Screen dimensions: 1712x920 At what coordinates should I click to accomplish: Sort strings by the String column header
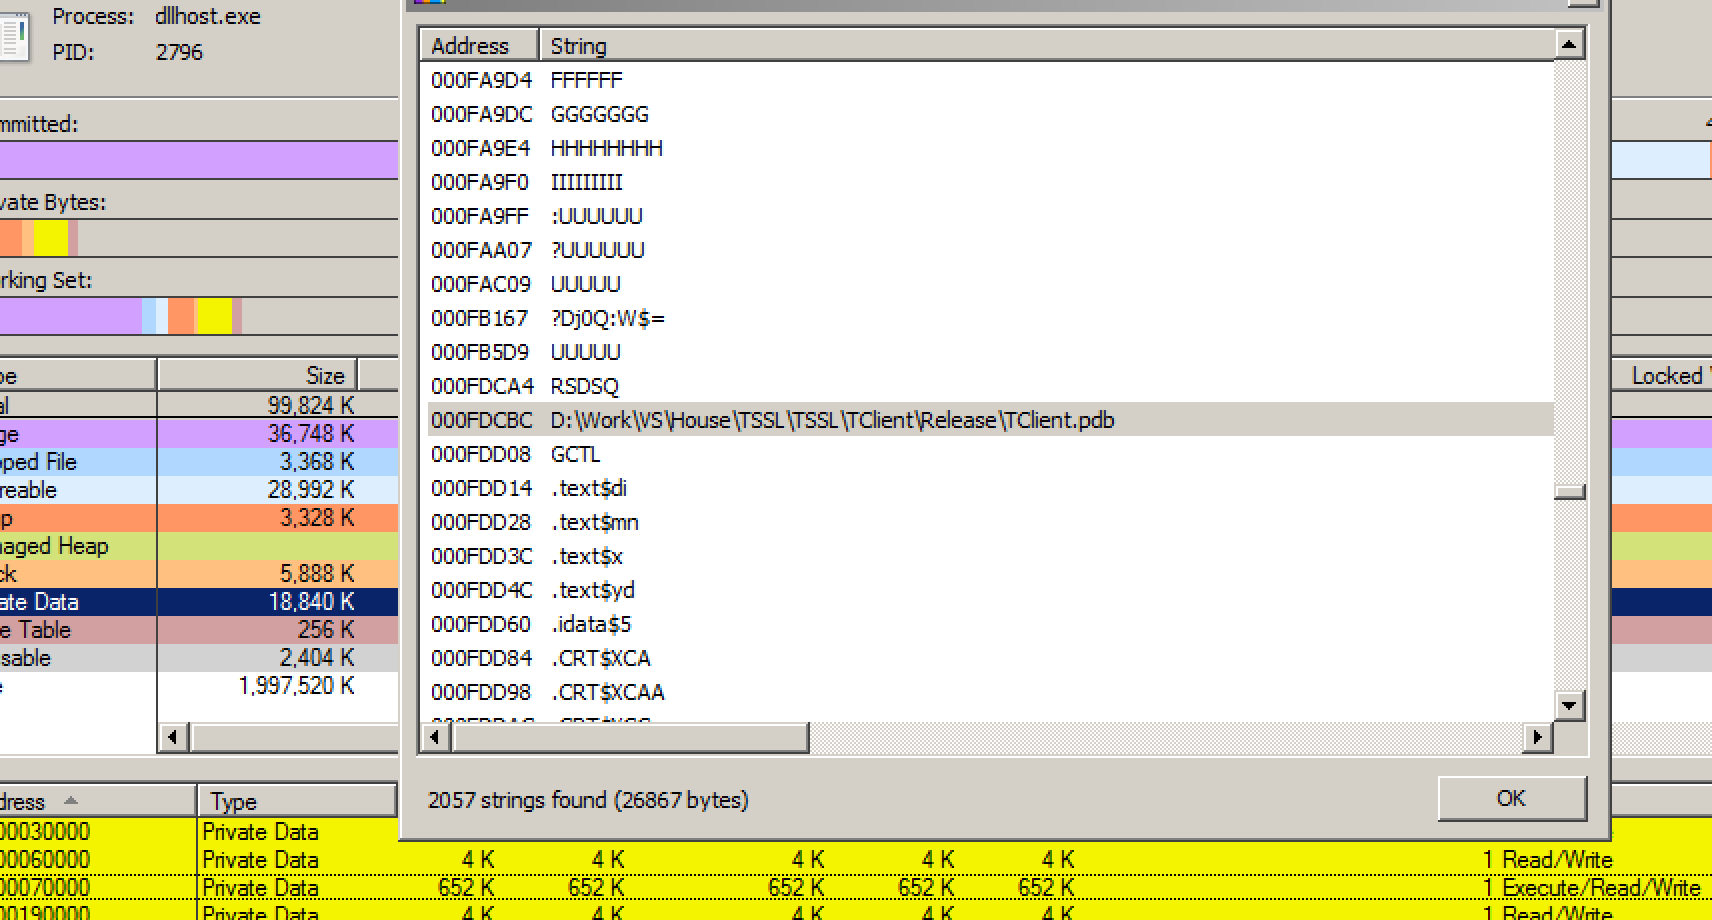coord(1045,46)
